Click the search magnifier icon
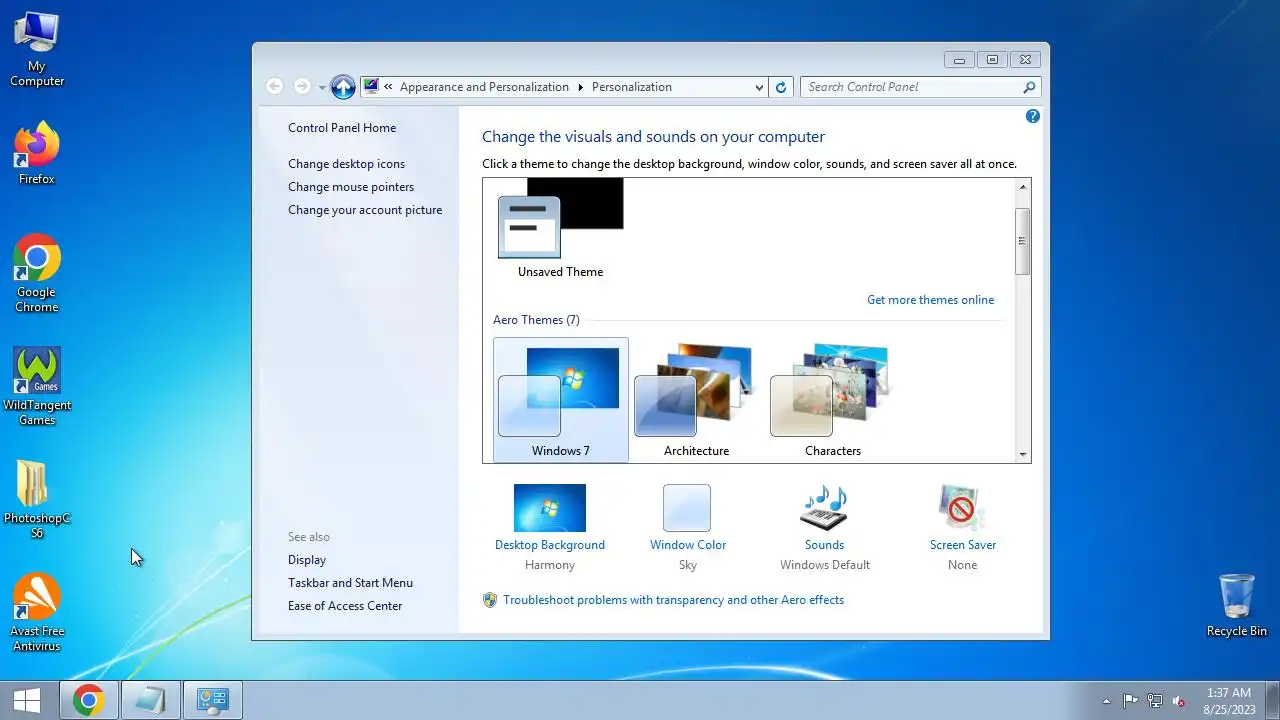The image size is (1280, 720). 1029,87
